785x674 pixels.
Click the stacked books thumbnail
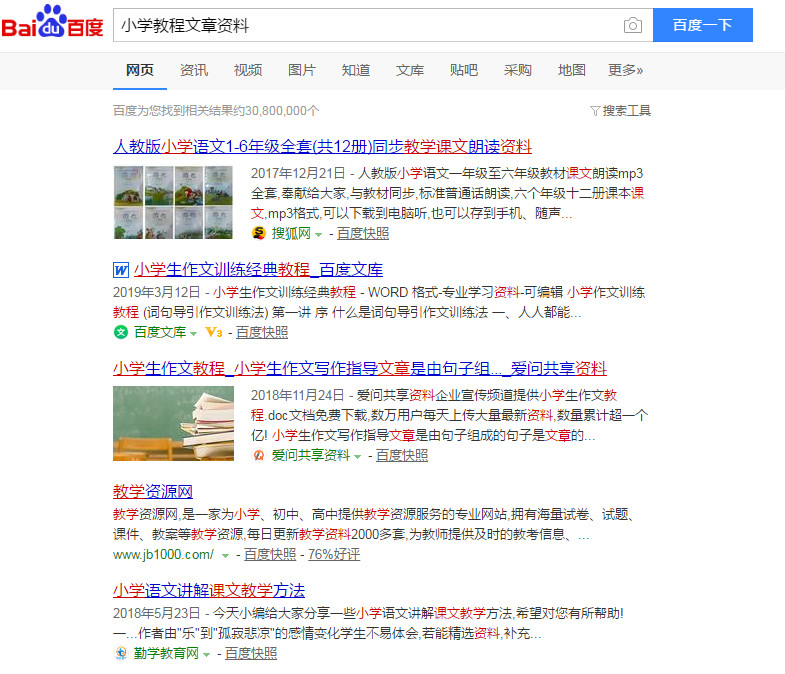[173, 423]
